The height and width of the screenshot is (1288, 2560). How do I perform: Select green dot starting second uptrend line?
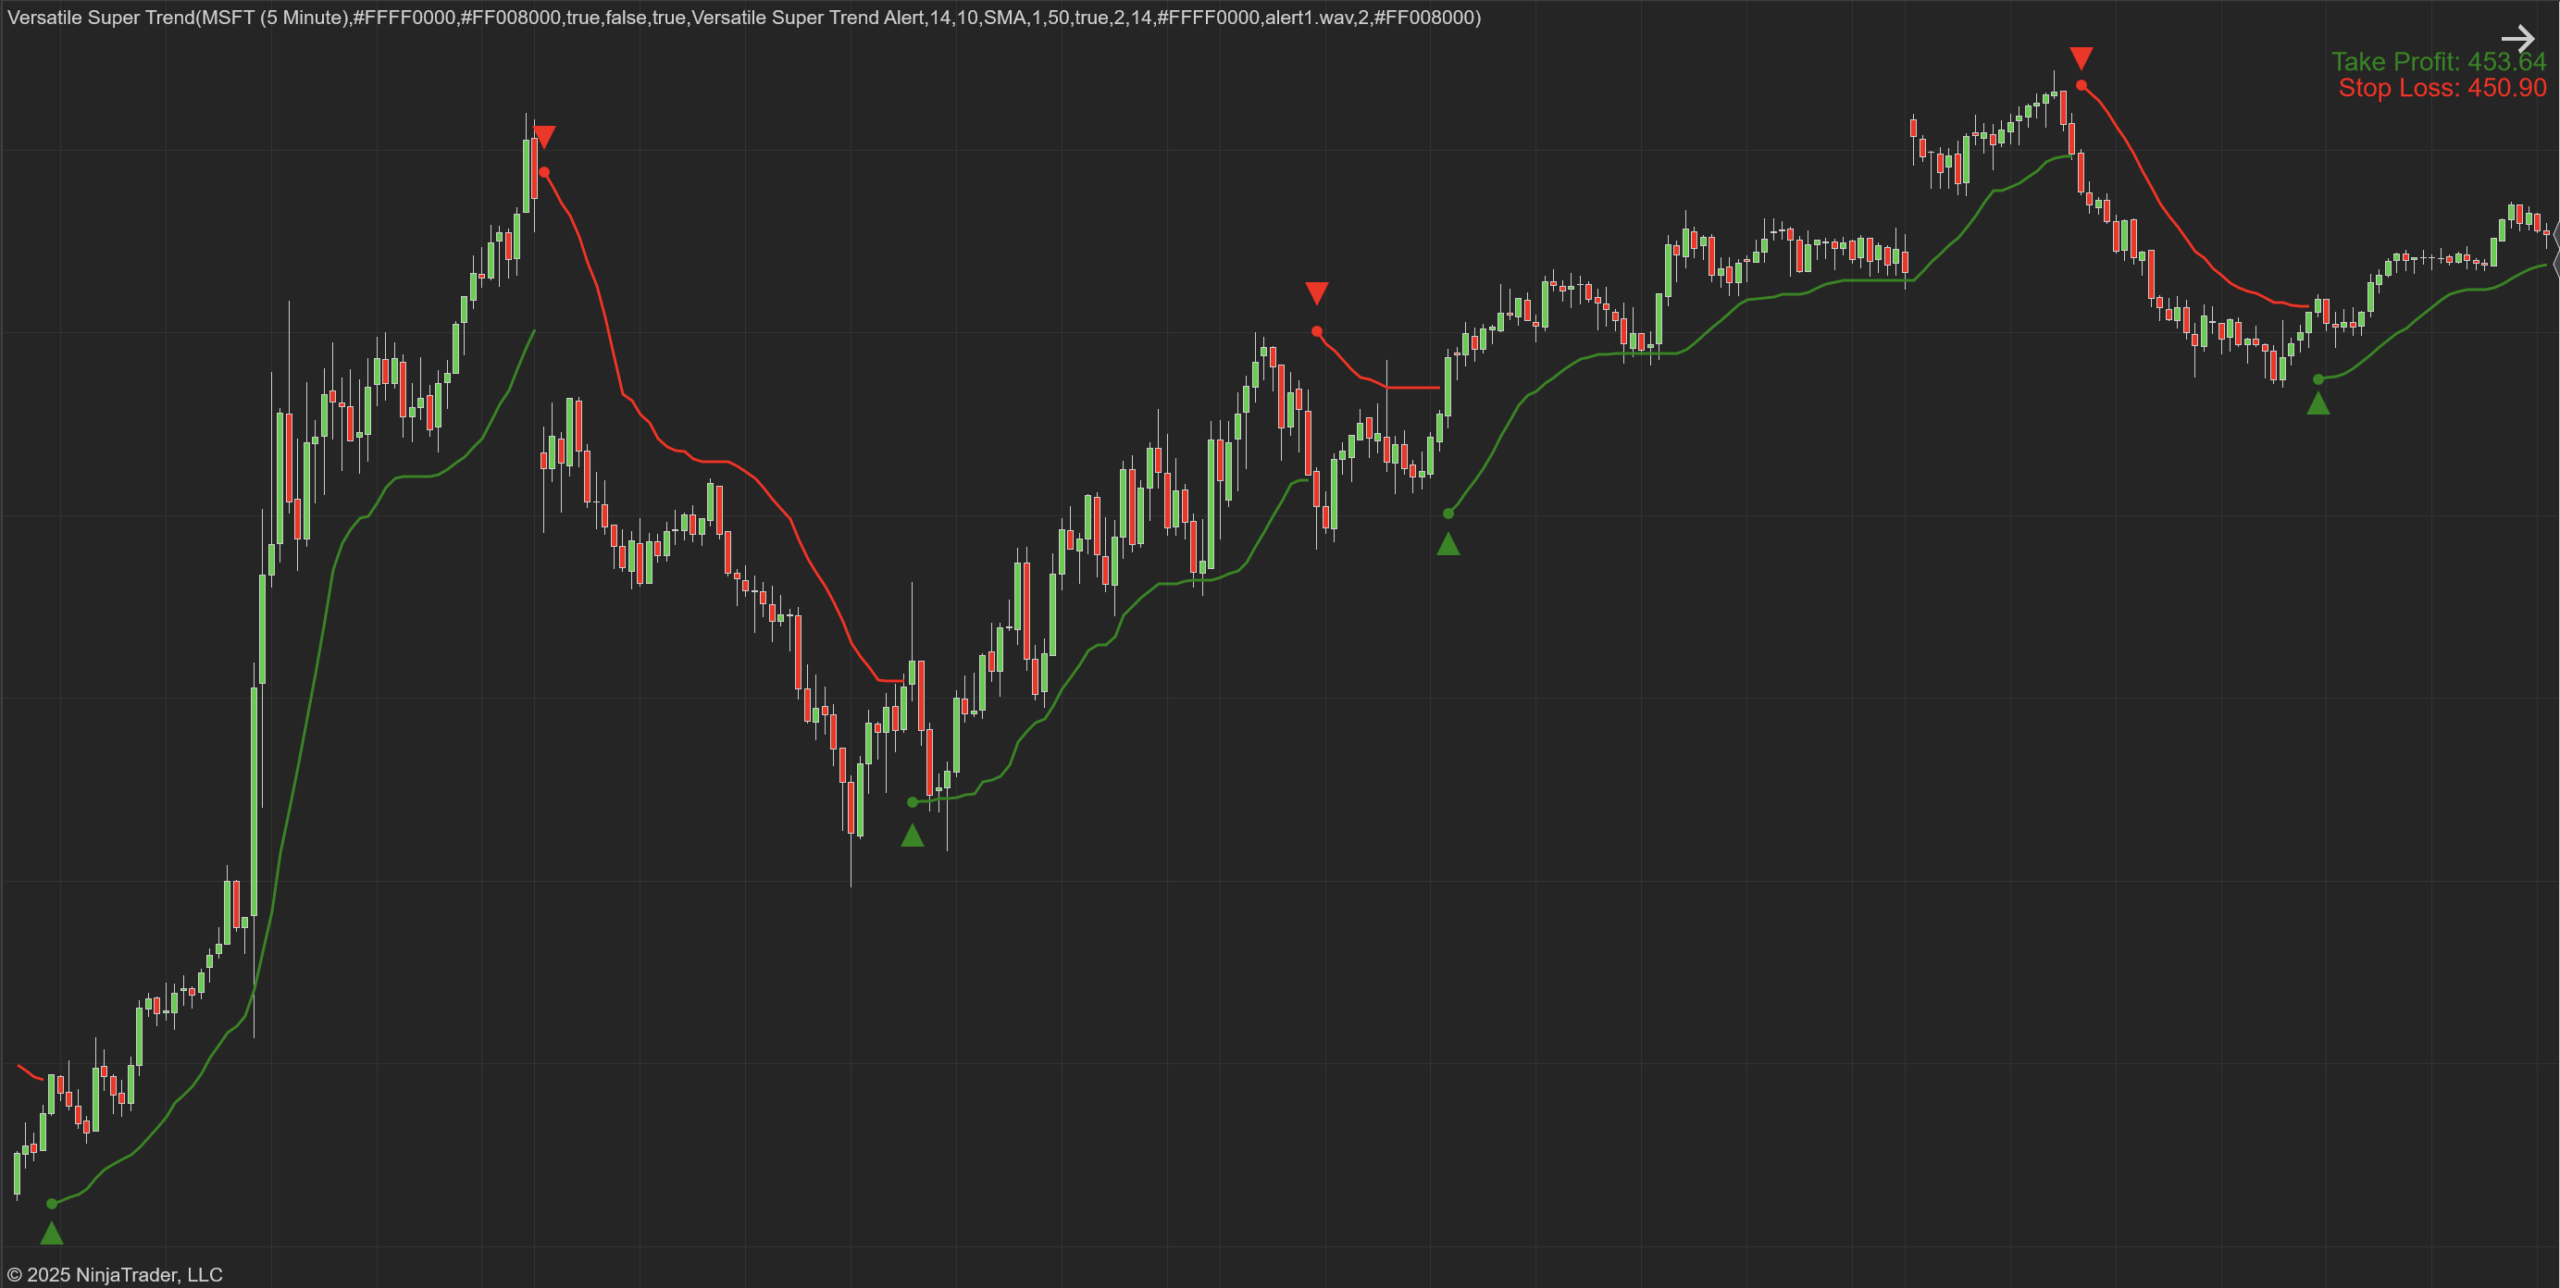tap(912, 802)
